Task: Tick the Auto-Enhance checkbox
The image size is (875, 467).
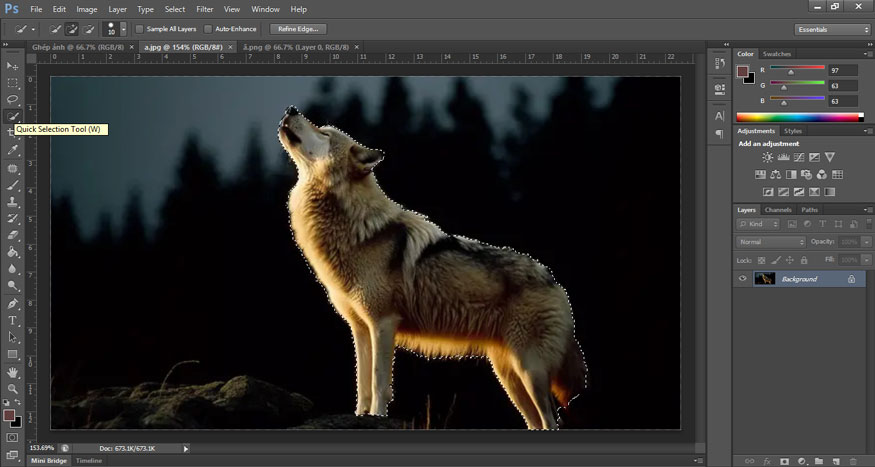Action: pyautogui.click(x=208, y=29)
